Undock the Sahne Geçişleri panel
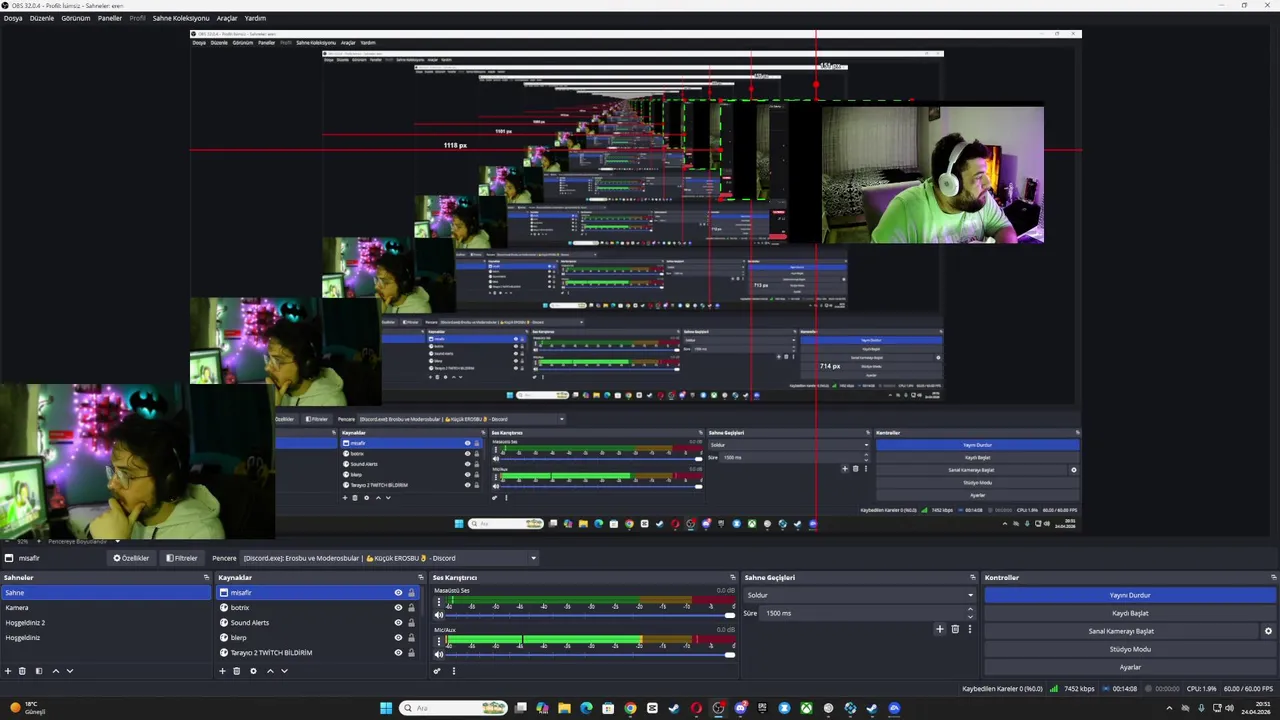 point(972,577)
